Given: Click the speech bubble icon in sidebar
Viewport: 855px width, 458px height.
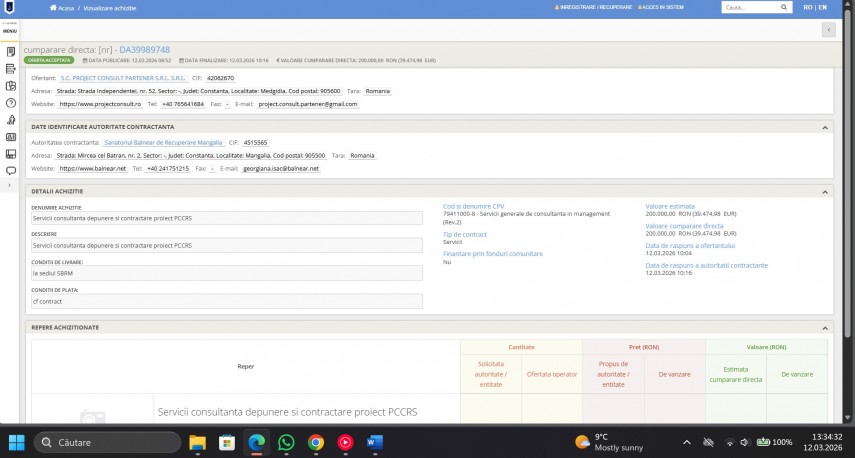Looking at the screenshot, I should (x=10, y=170).
